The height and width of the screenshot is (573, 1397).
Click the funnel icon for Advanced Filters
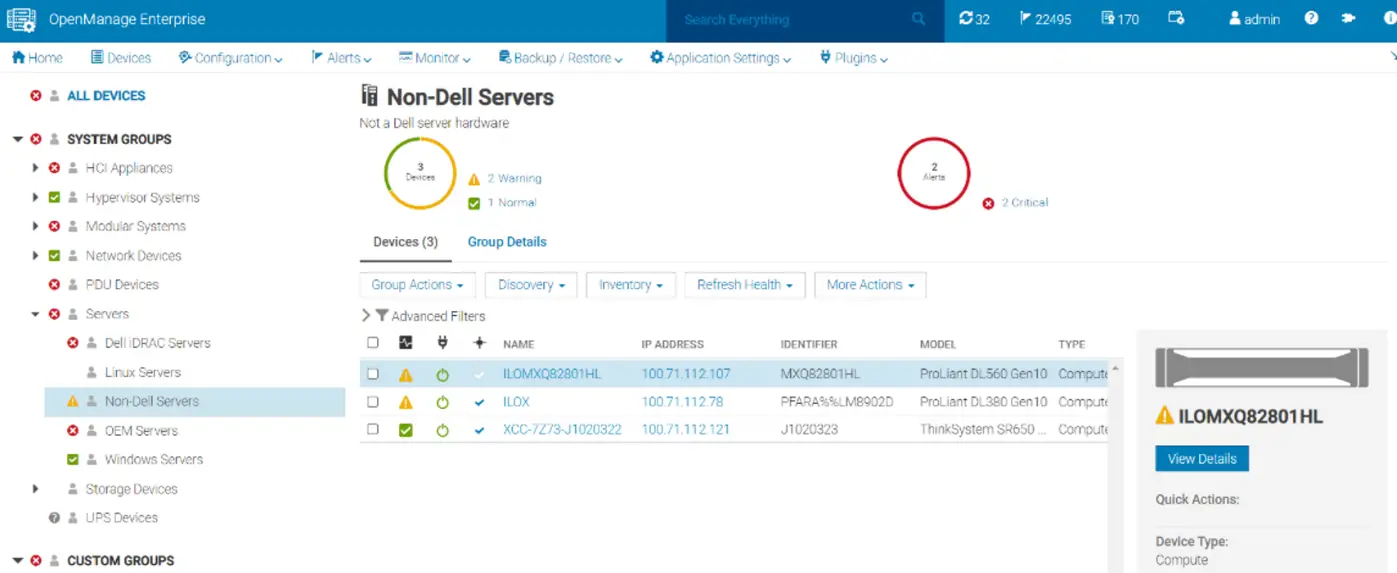click(x=381, y=316)
